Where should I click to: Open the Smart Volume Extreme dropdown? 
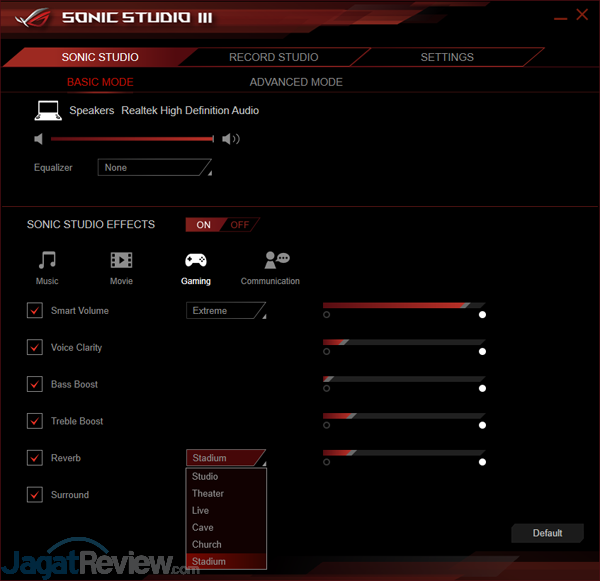coord(226,310)
